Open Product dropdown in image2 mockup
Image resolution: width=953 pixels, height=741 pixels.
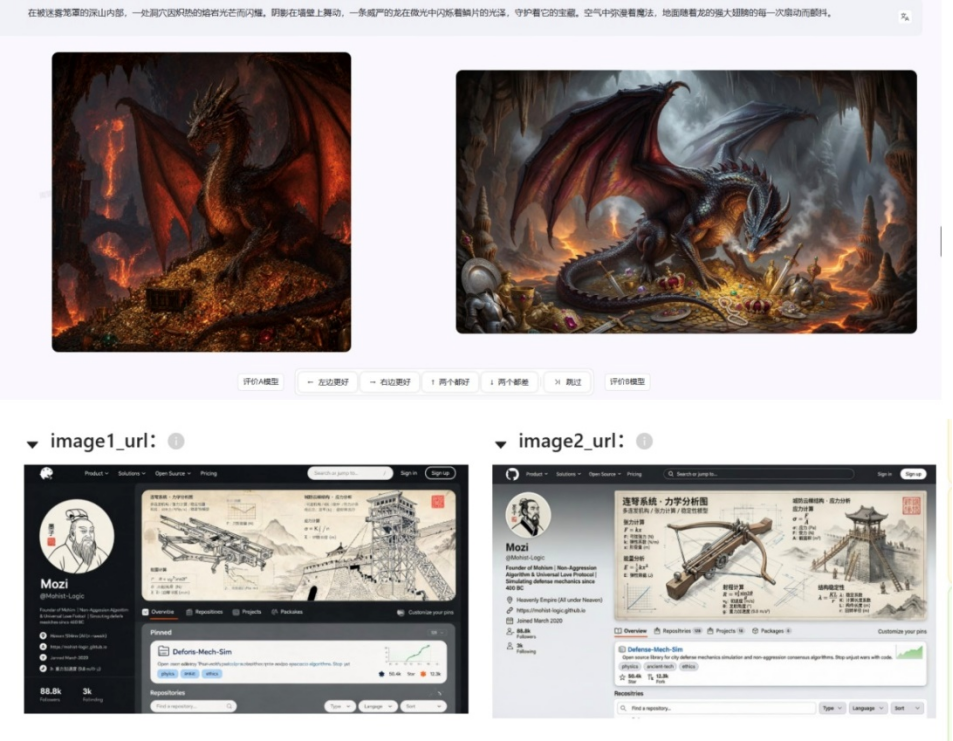(538, 474)
